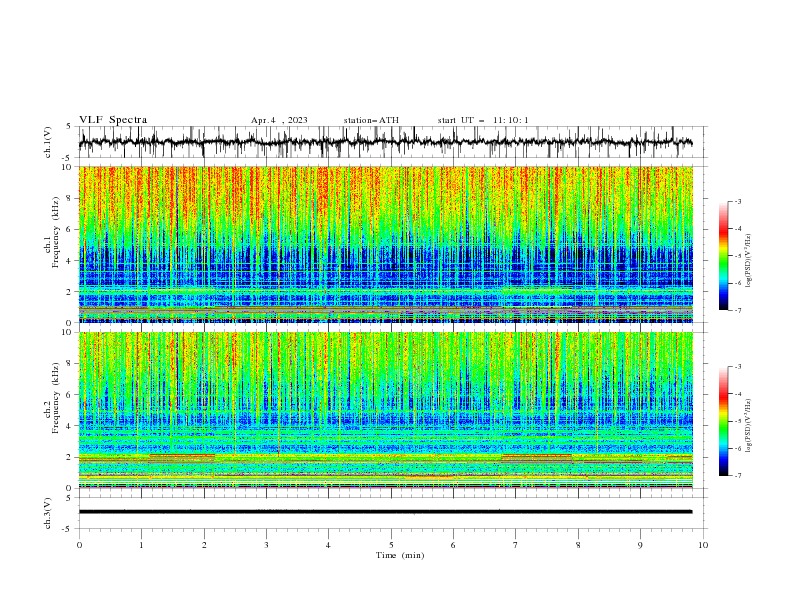792x612 pixels.
Task: Click the log(PSD) label beside ch.1 colorbar
Action: point(748,261)
